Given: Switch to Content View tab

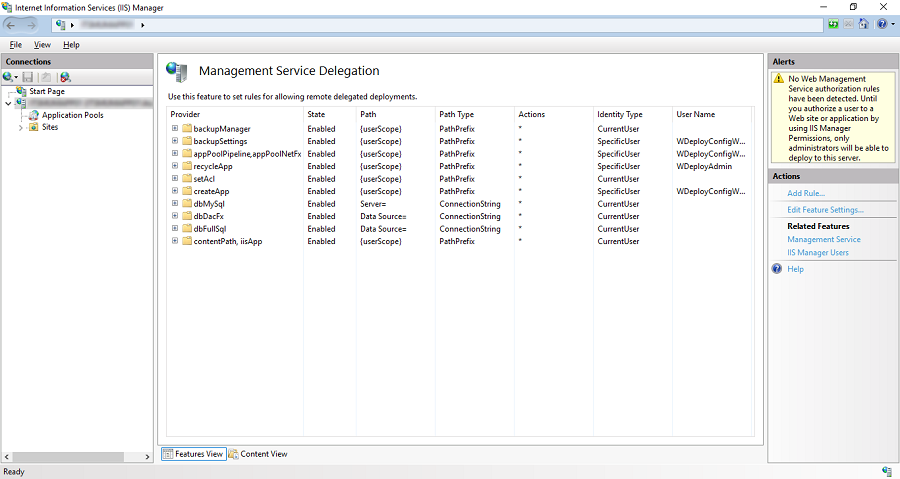Looking at the screenshot, I should click(x=258, y=454).
